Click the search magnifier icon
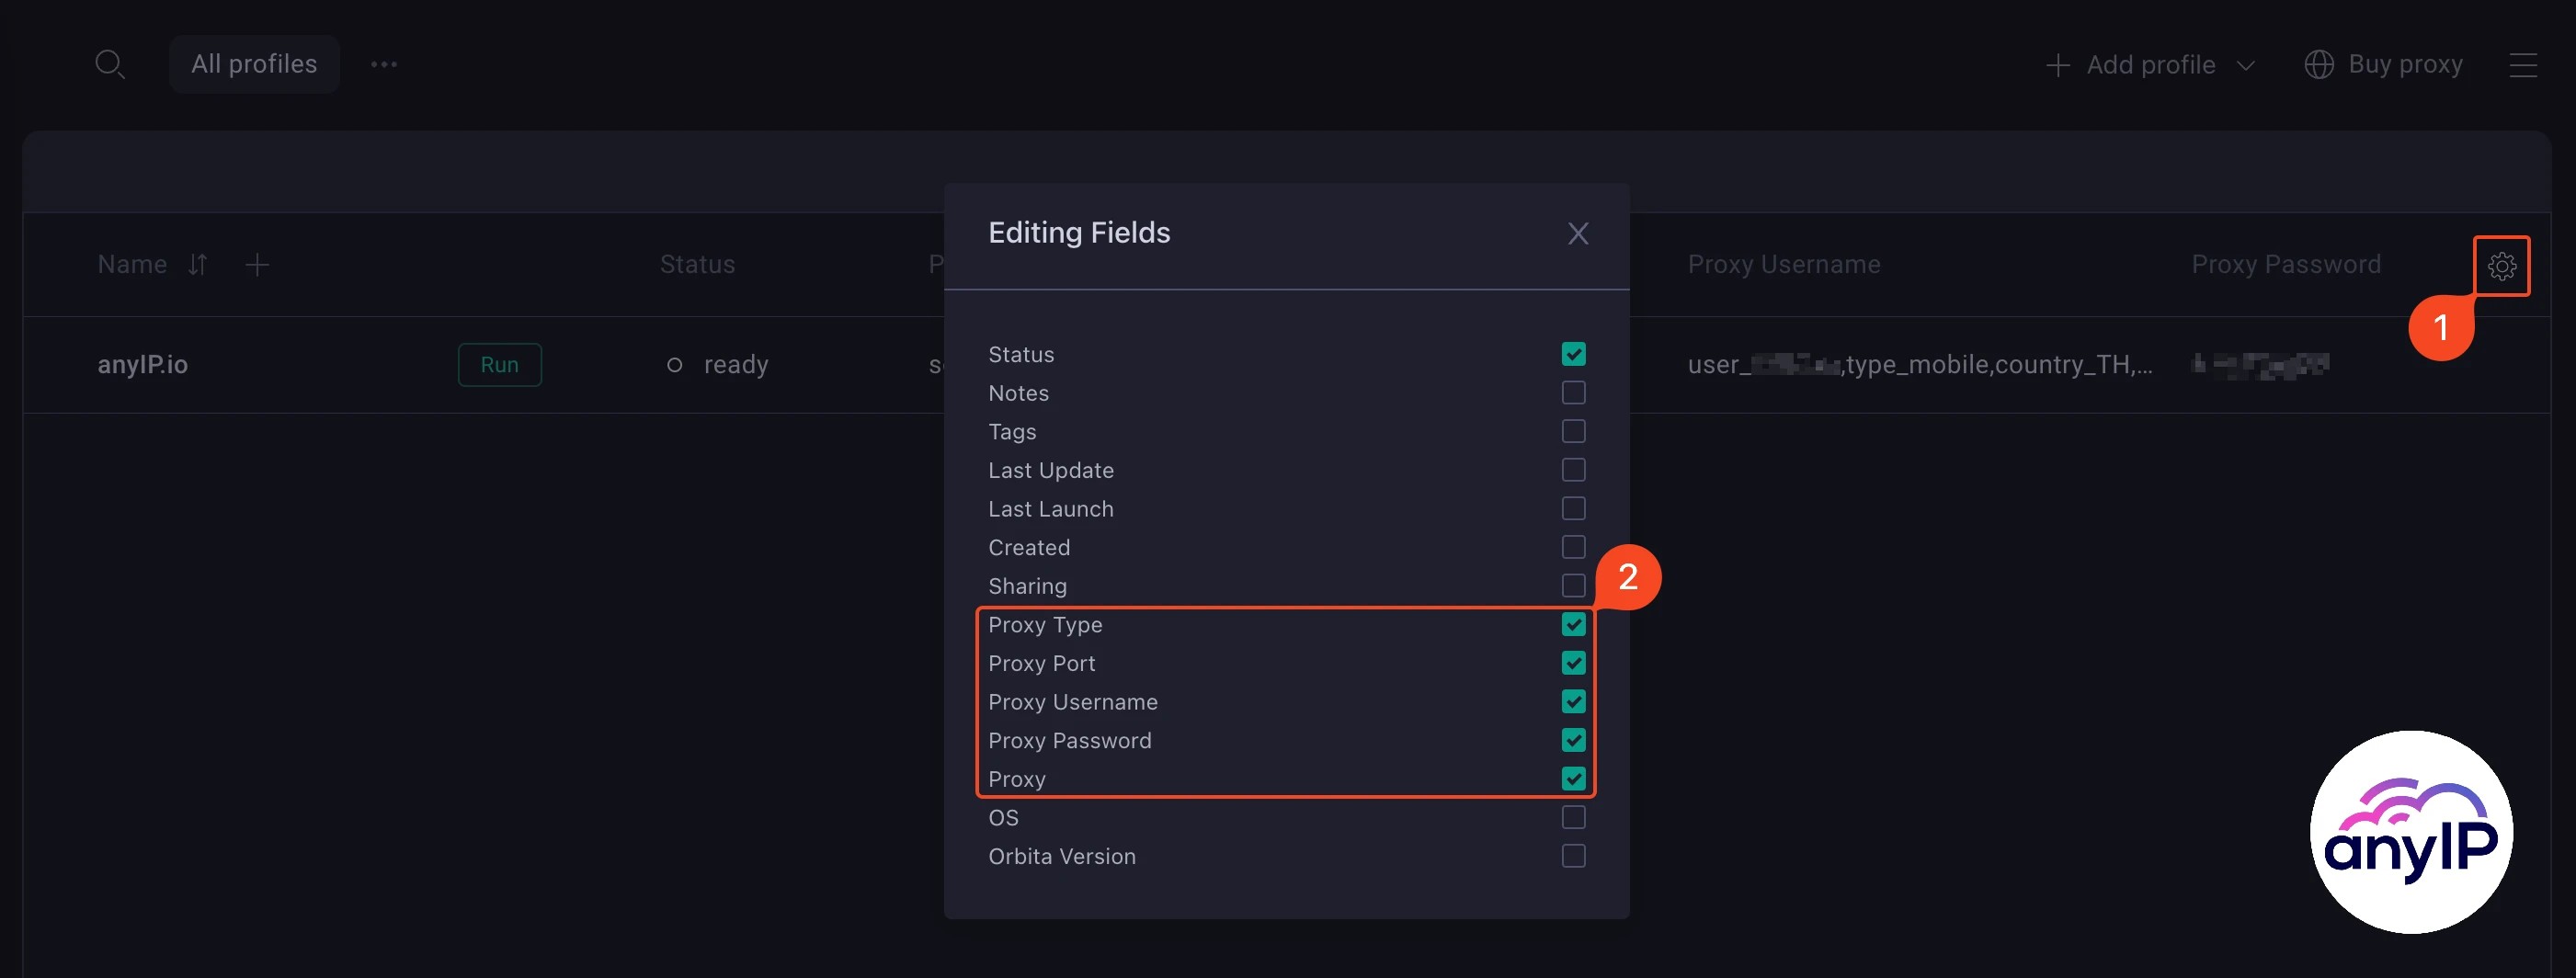Image resolution: width=2576 pixels, height=978 pixels. (x=111, y=64)
